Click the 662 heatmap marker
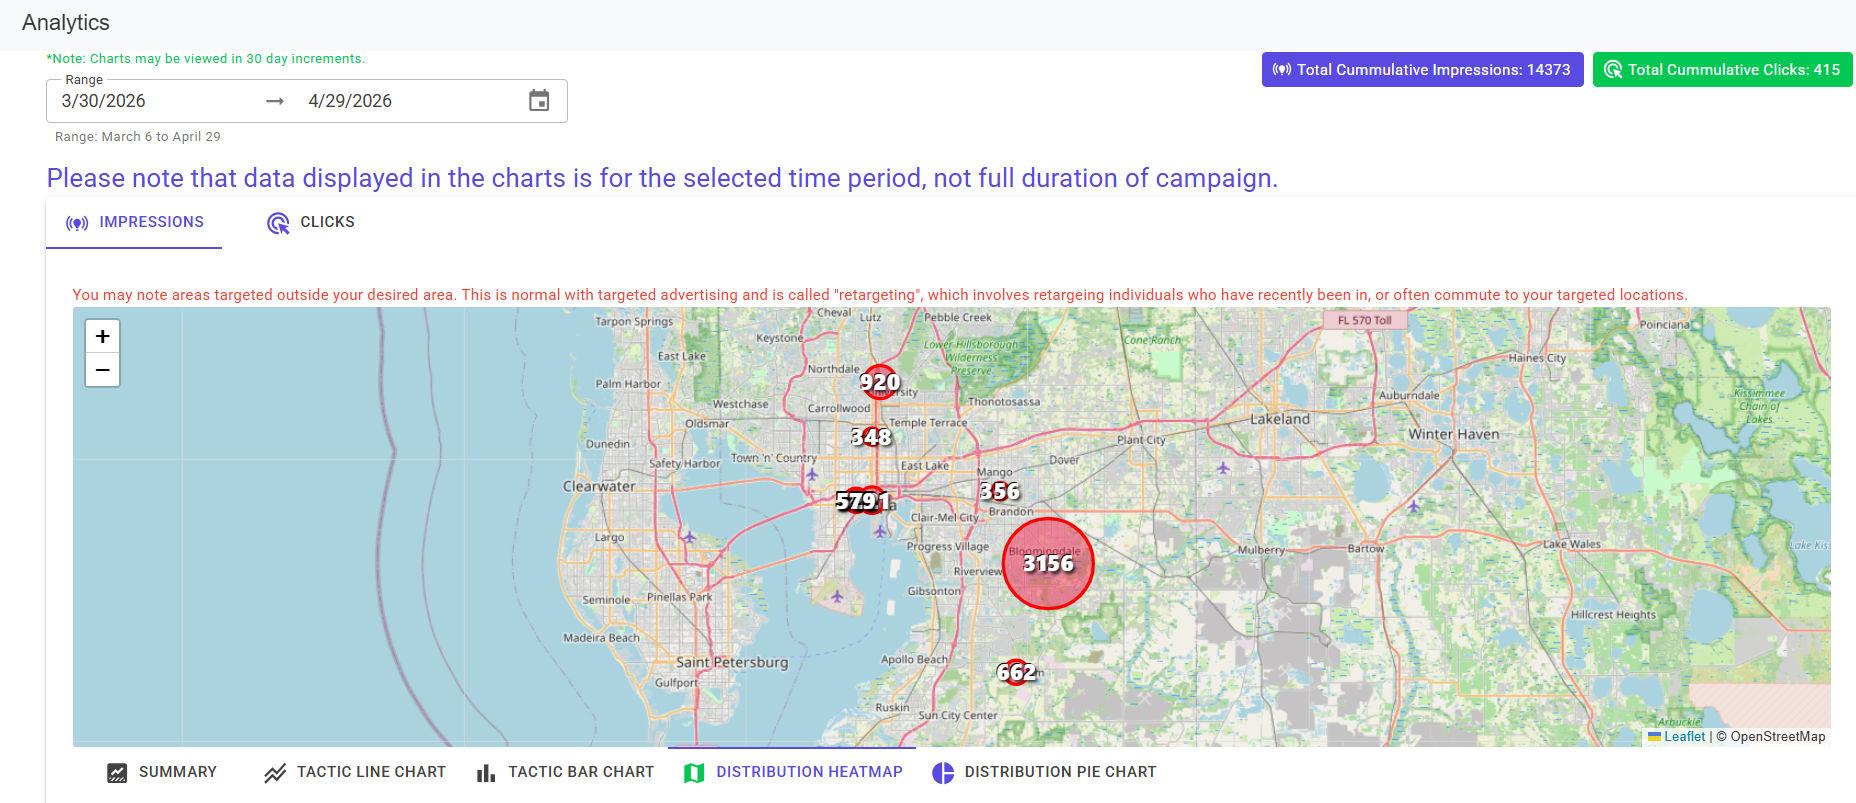The image size is (1856, 803). [x=1016, y=672]
